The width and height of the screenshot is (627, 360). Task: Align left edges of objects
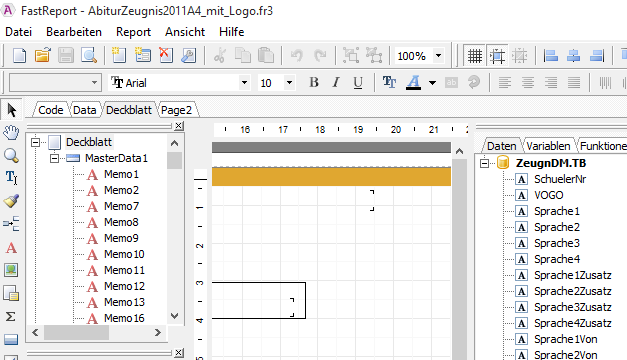click(551, 56)
